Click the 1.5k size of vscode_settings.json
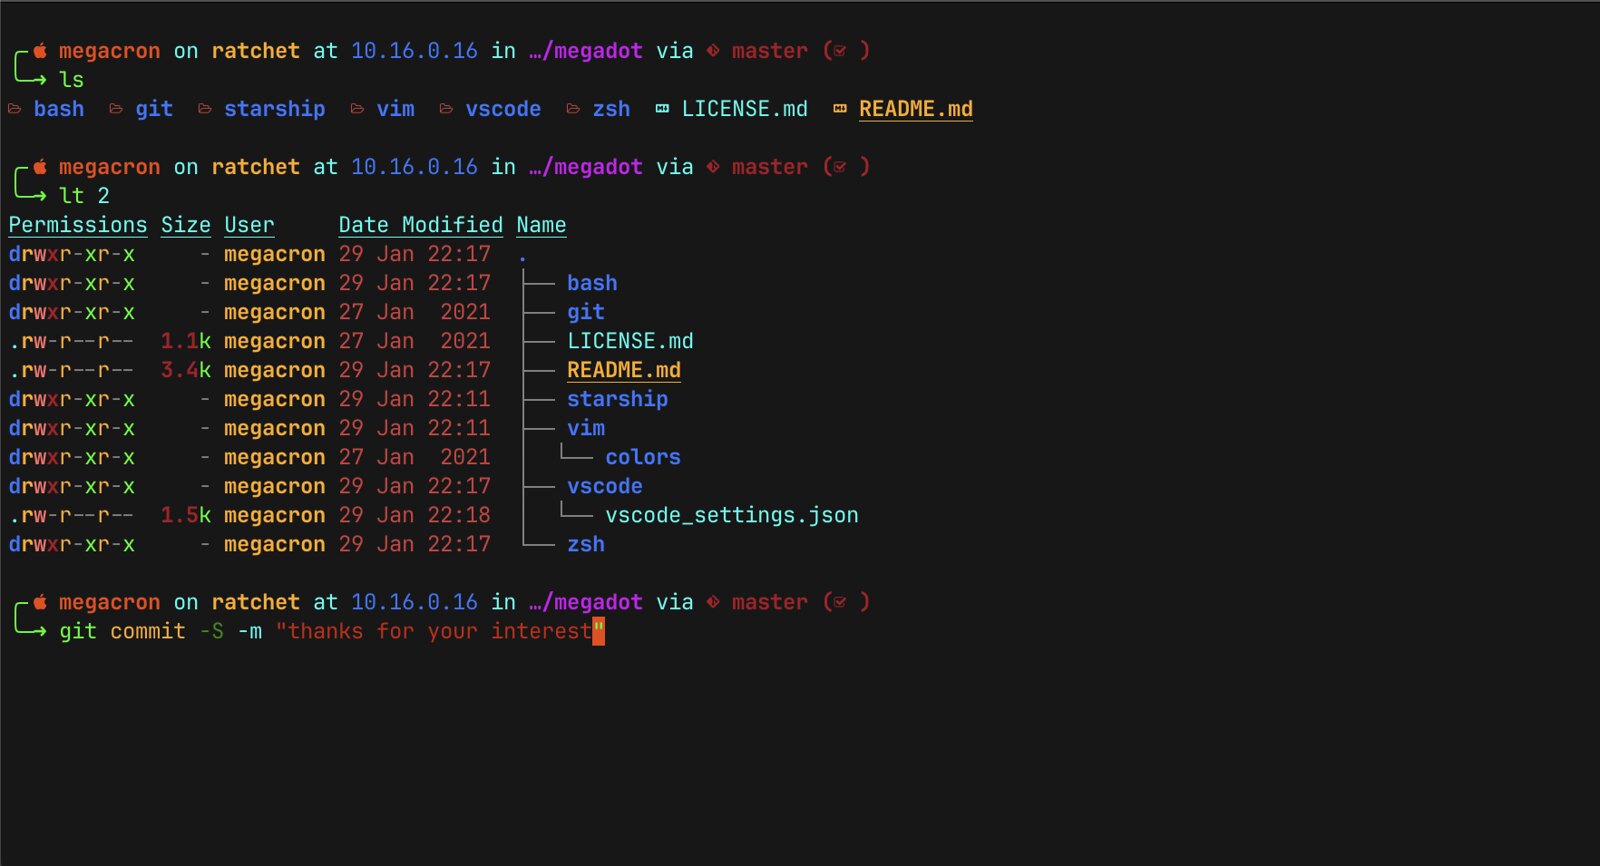 point(186,515)
